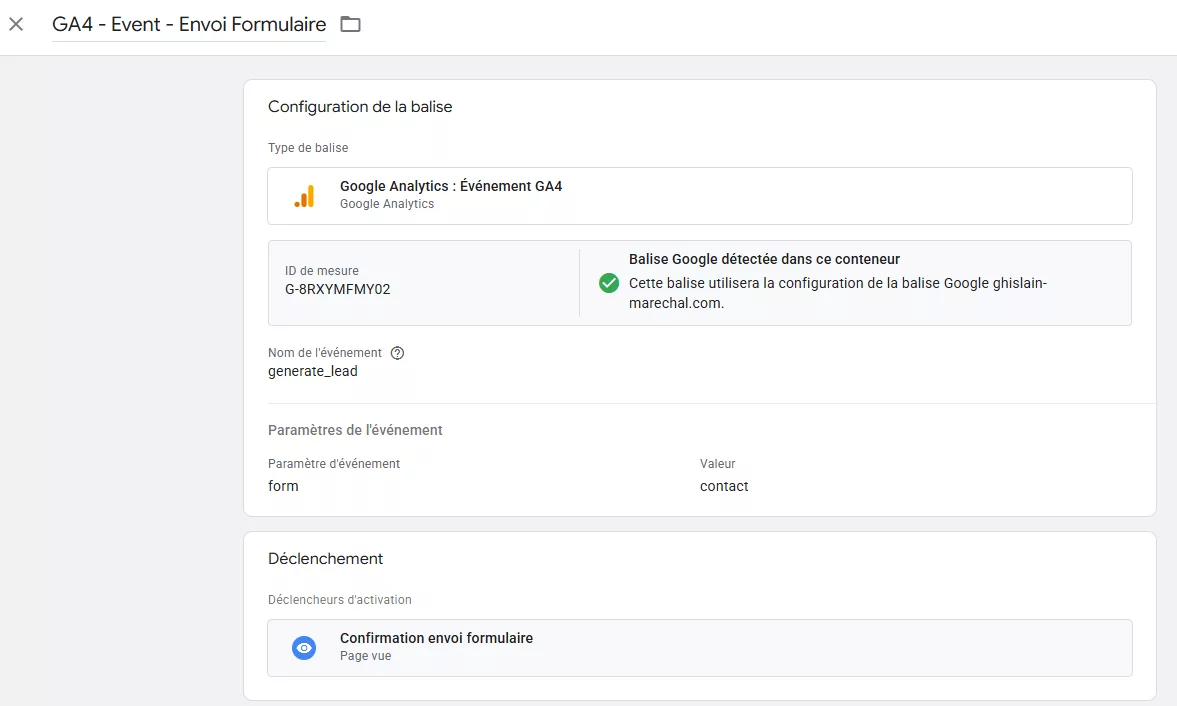Expand the Déclenchement section
Image resolution: width=1177 pixels, height=706 pixels.
325,558
